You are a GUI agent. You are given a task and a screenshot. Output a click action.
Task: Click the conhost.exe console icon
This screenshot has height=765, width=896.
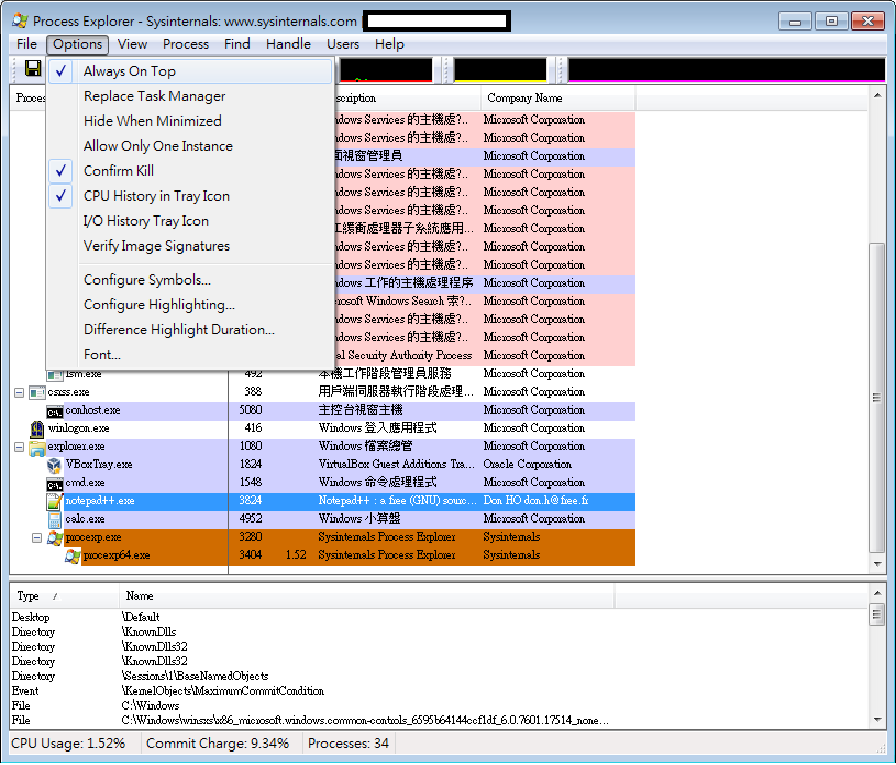(x=54, y=411)
